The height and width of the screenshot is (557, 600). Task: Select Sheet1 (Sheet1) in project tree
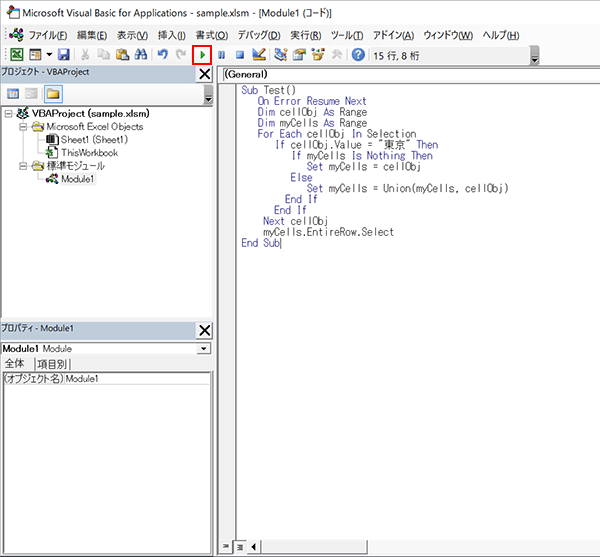click(x=94, y=140)
